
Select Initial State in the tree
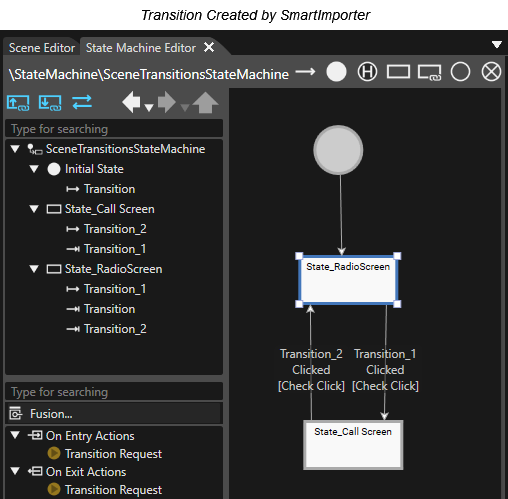(x=94, y=169)
